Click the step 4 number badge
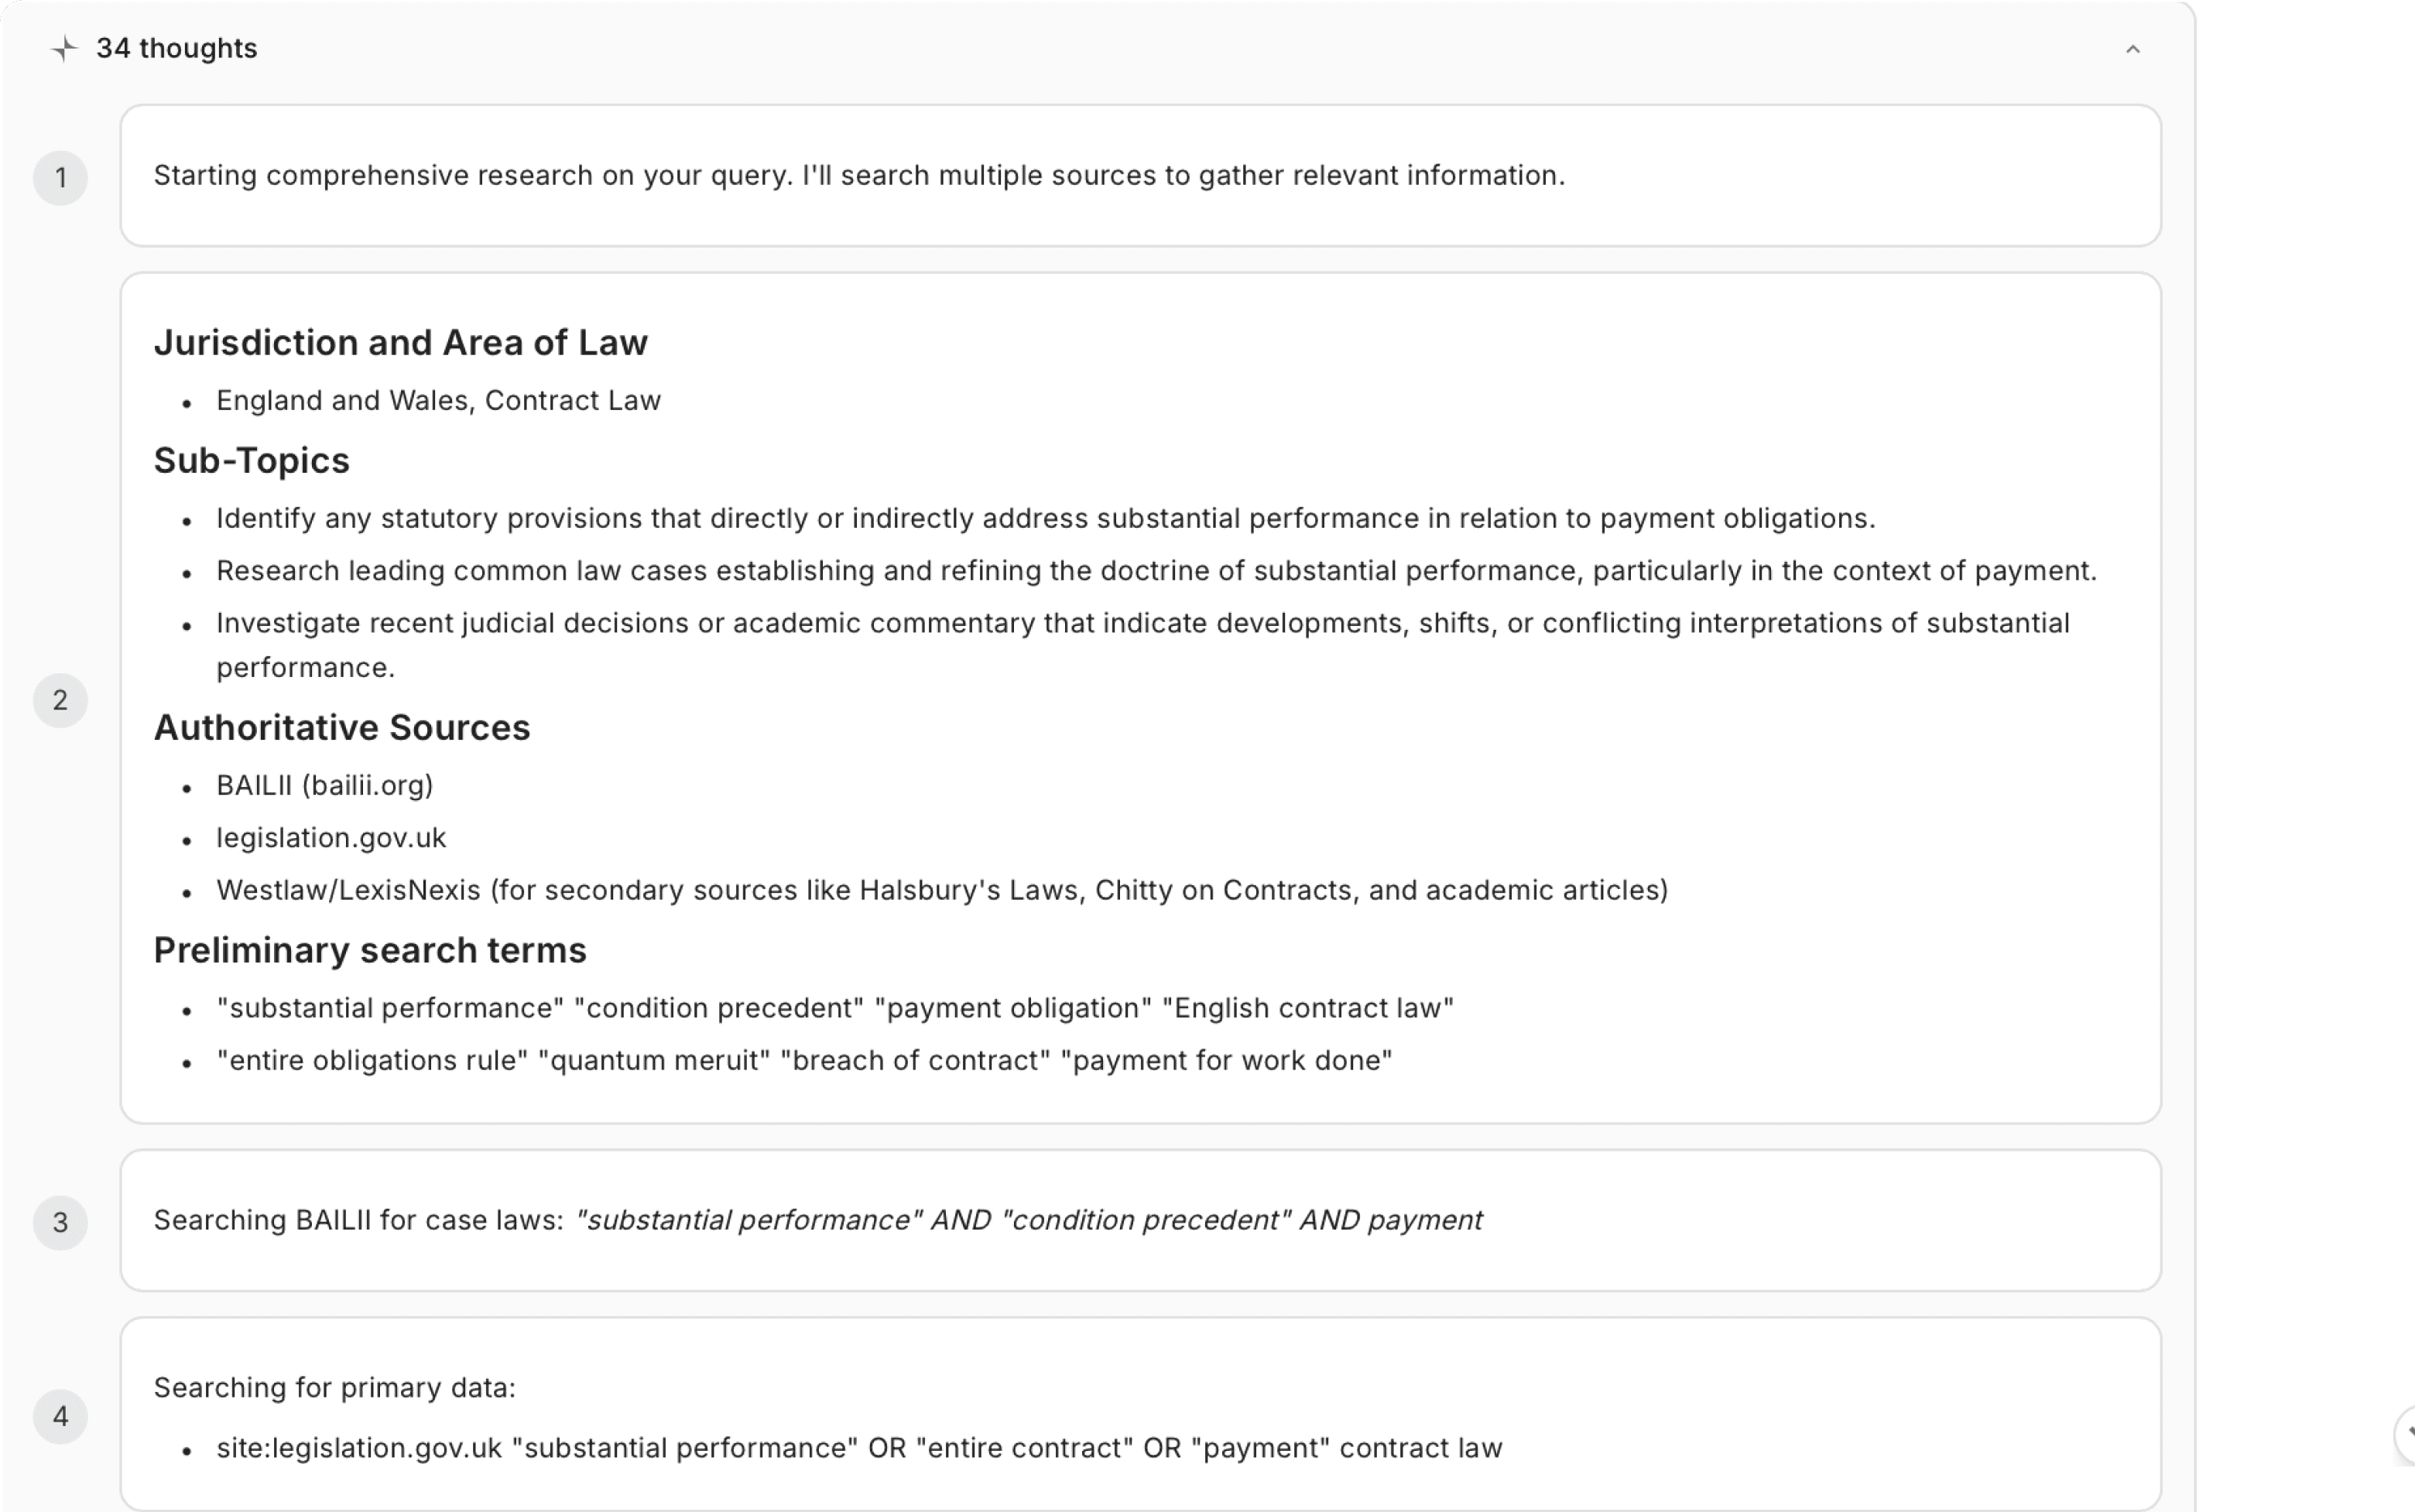The height and width of the screenshot is (1512, 2415). (61, 1416)
